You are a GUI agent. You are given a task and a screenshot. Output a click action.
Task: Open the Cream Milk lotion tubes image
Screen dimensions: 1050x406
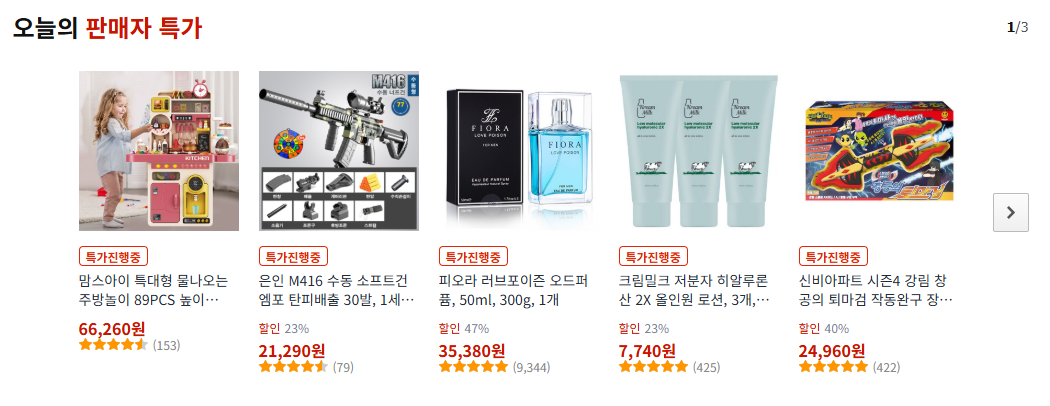point(698,151)
